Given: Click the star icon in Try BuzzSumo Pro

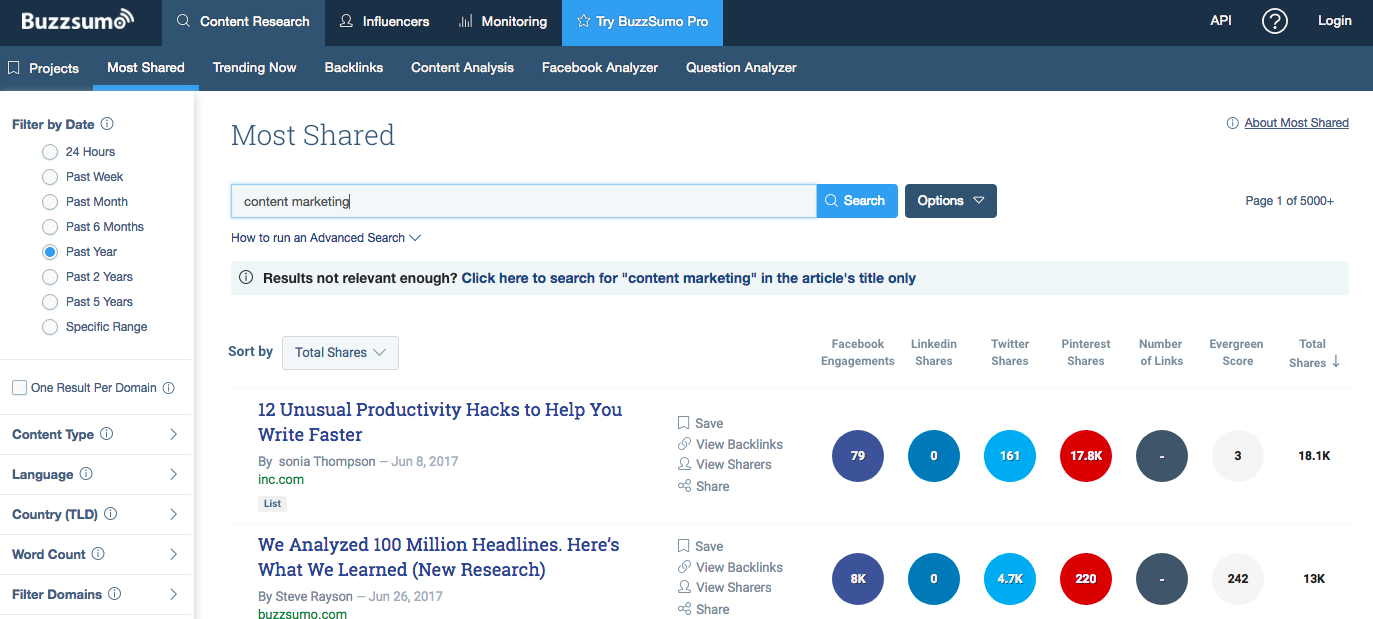Looking at the screenshot, I should (x=584, y=21).
